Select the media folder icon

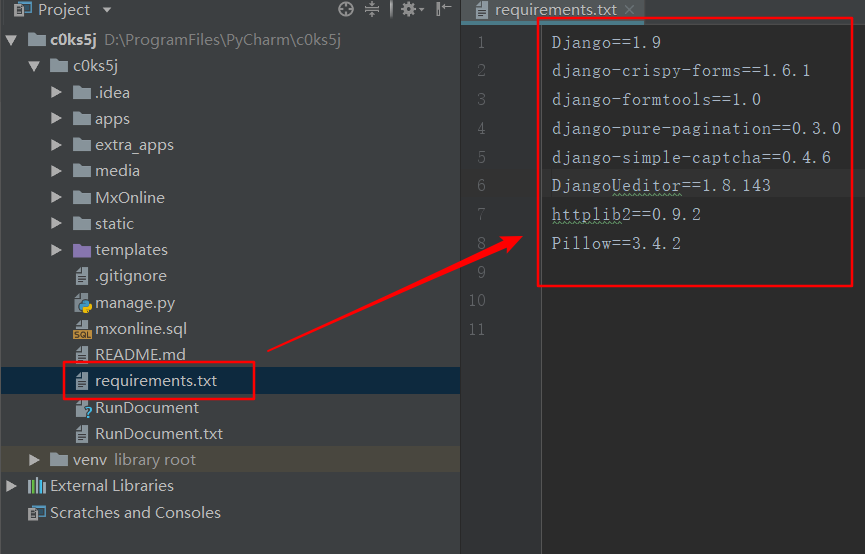tap(82, 171)
